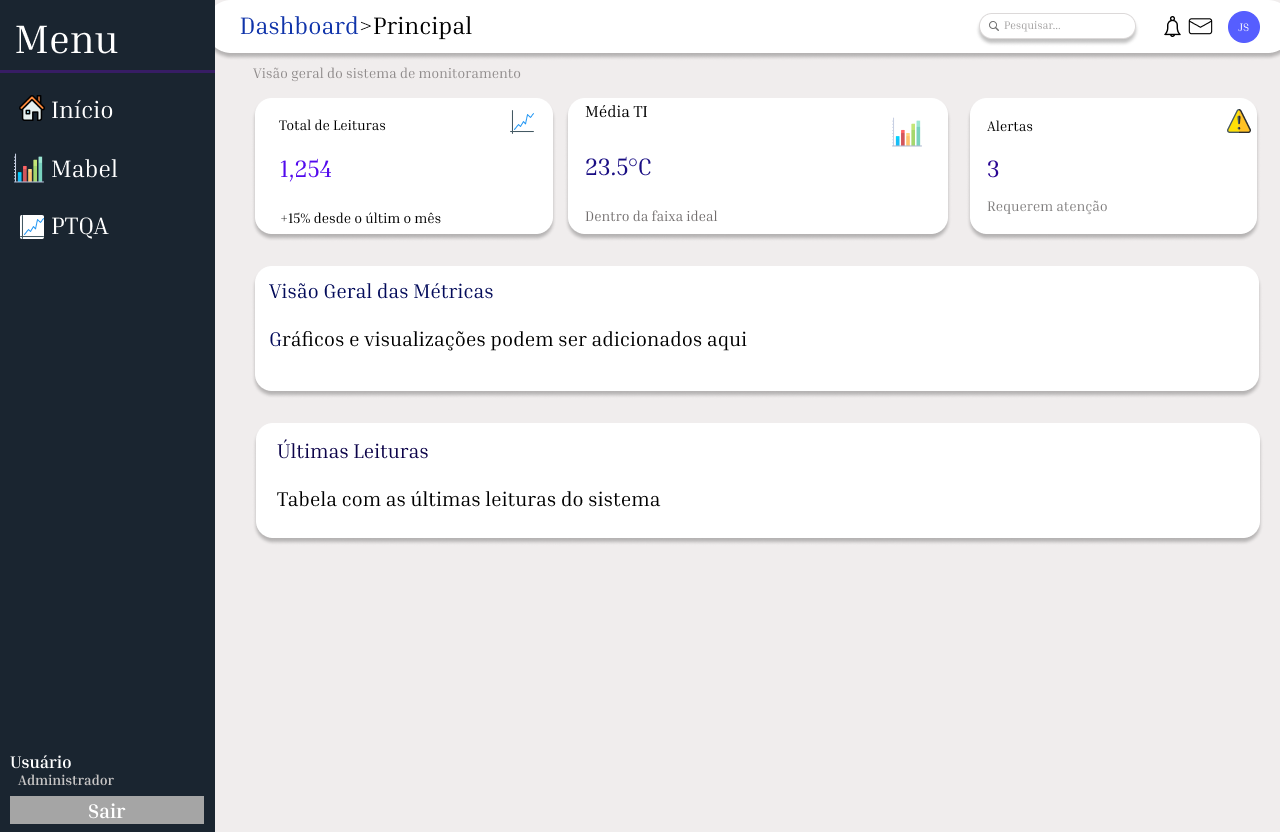
Task: Click the yellow warning icon in Alertas
Action: click(x=1238, y=121)
